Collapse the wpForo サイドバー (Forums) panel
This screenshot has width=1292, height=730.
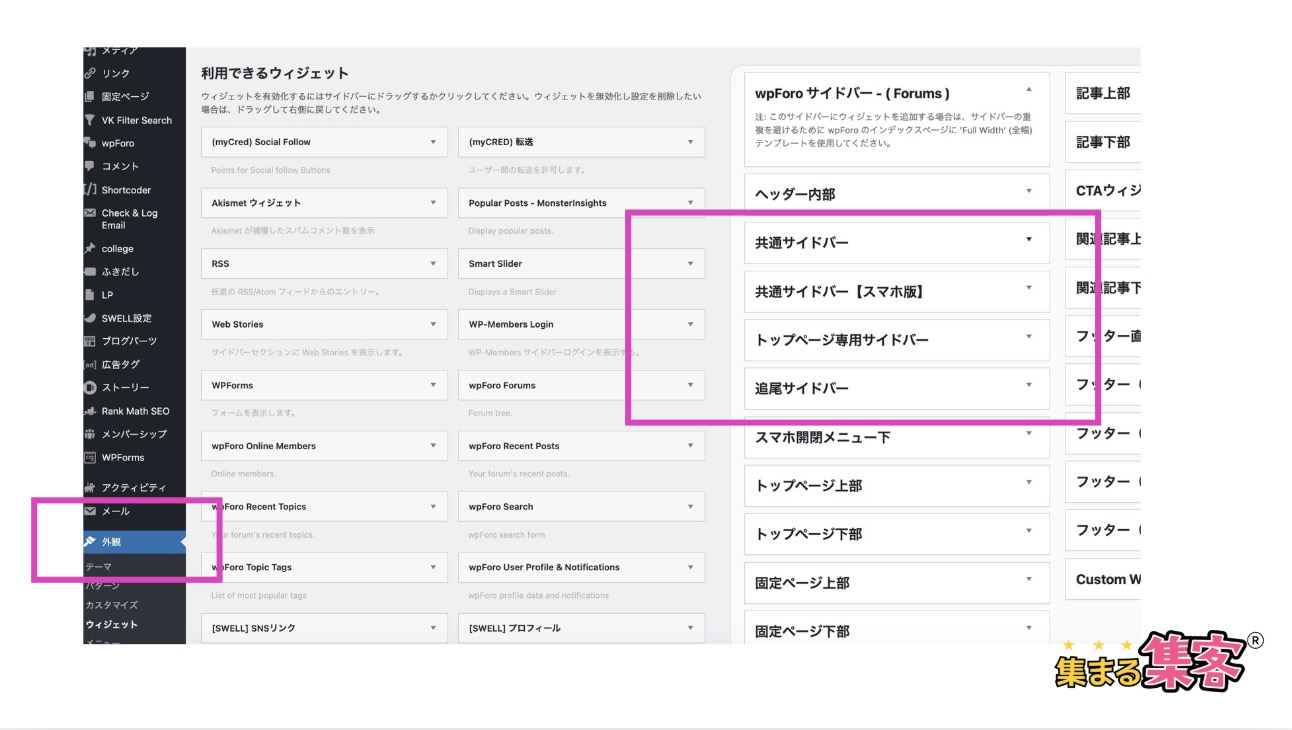click(1028, 91)
